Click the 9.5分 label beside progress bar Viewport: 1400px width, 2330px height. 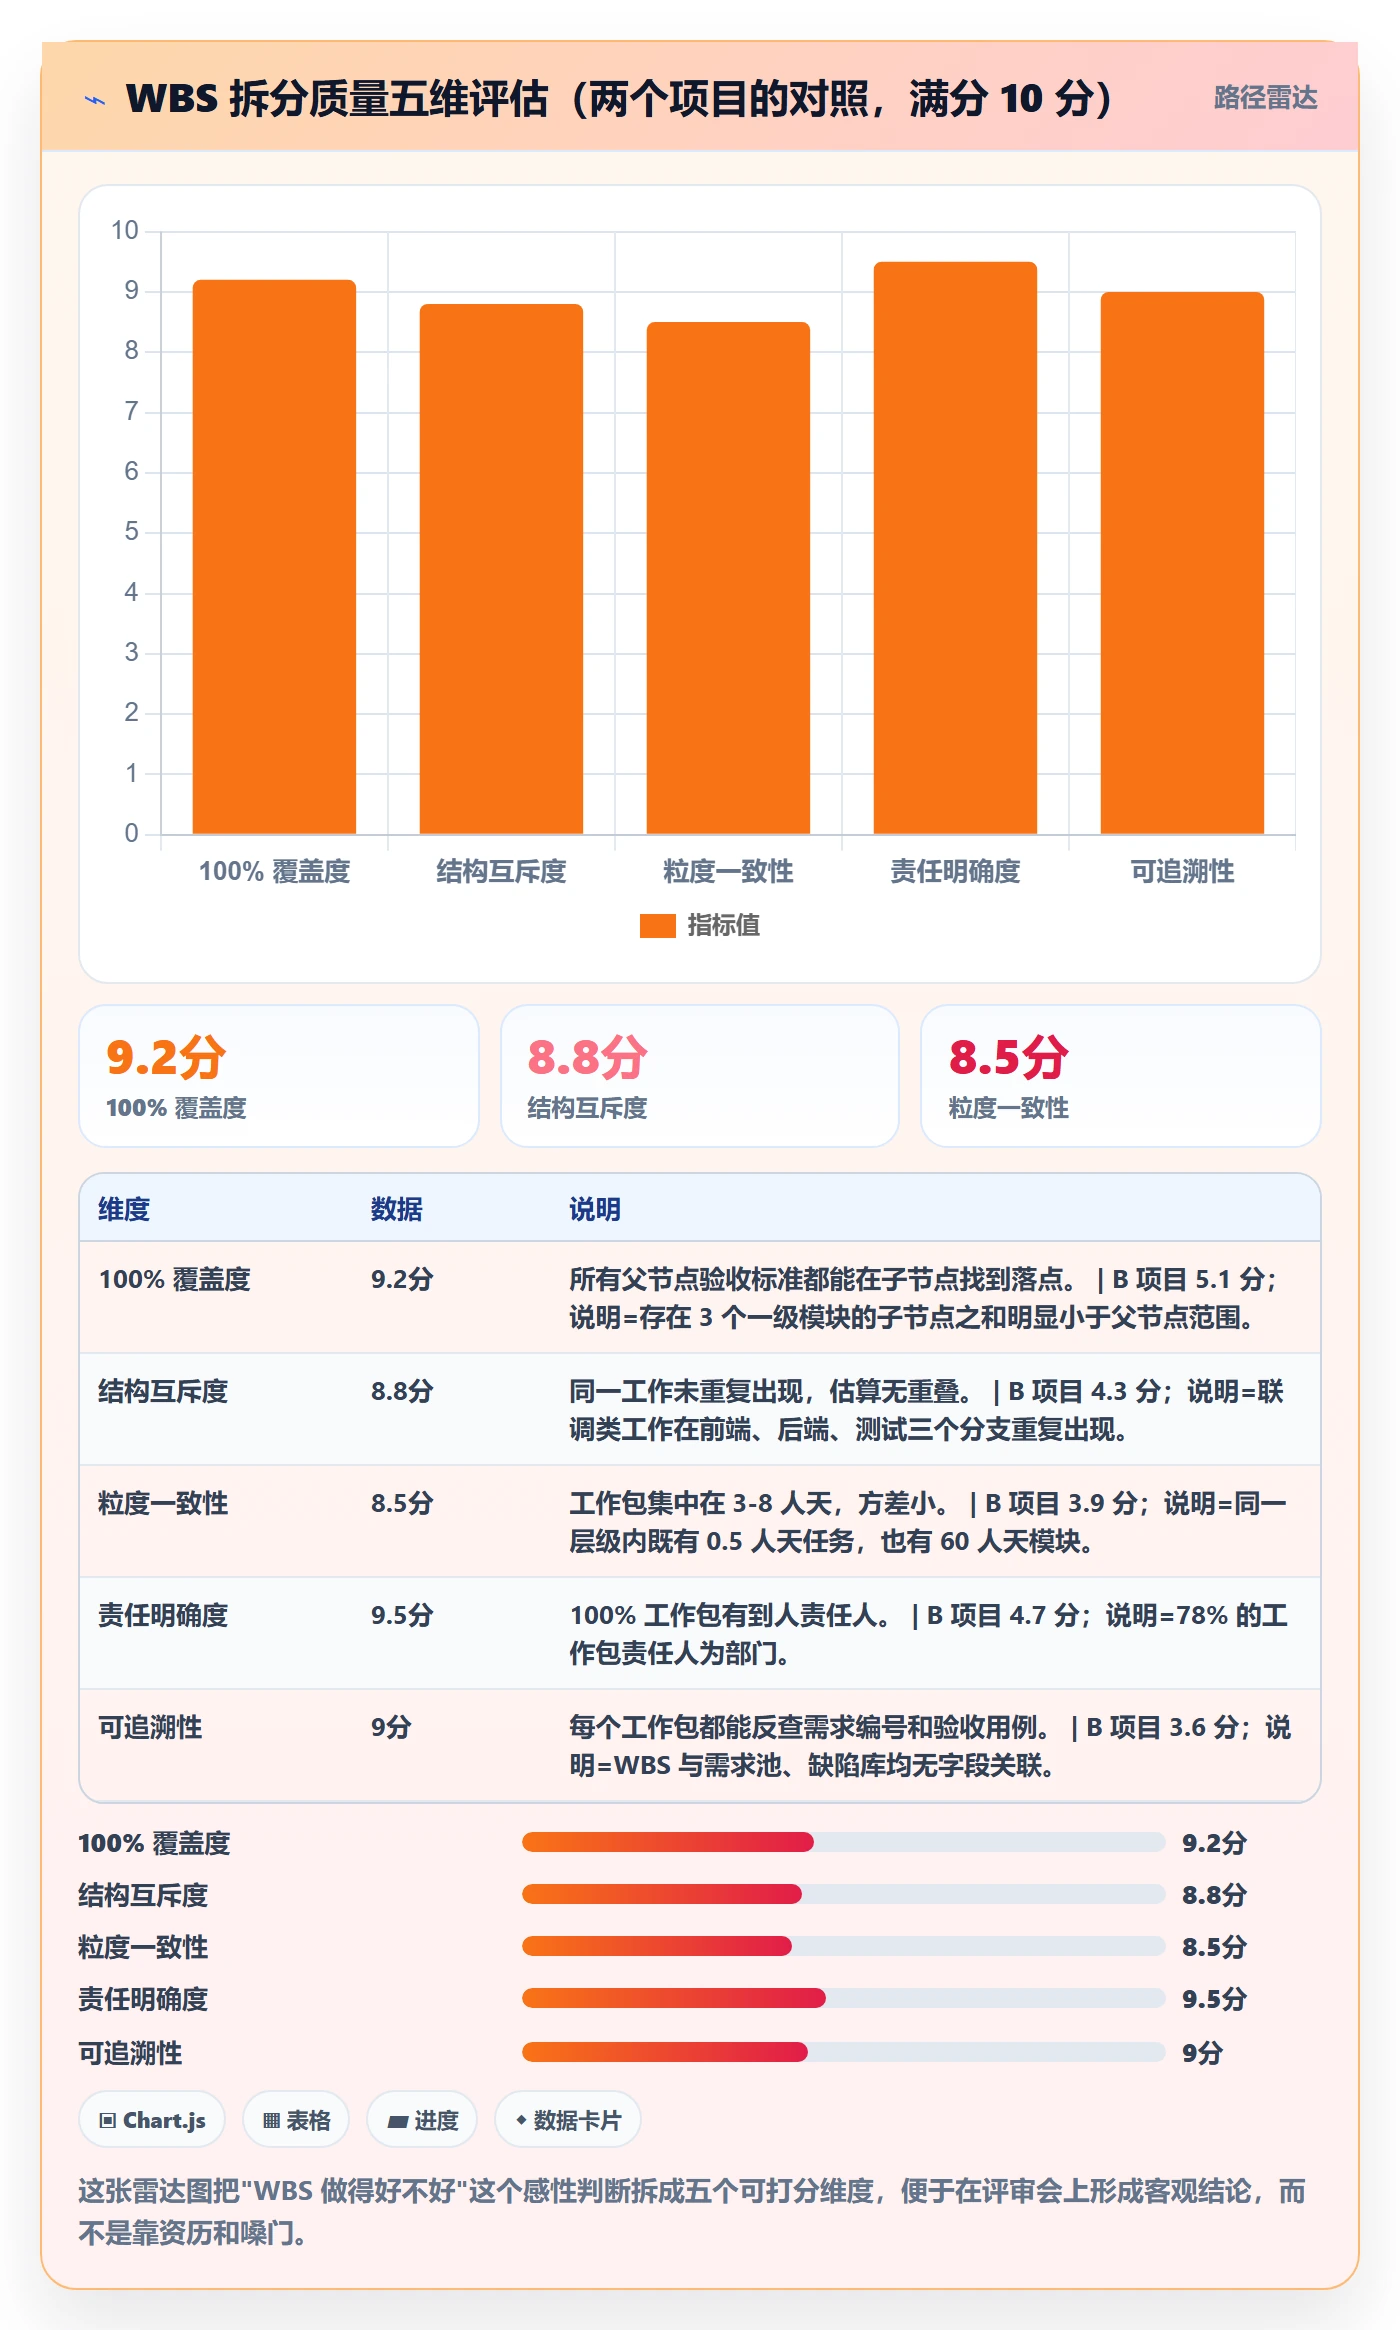point(1214,1999)
